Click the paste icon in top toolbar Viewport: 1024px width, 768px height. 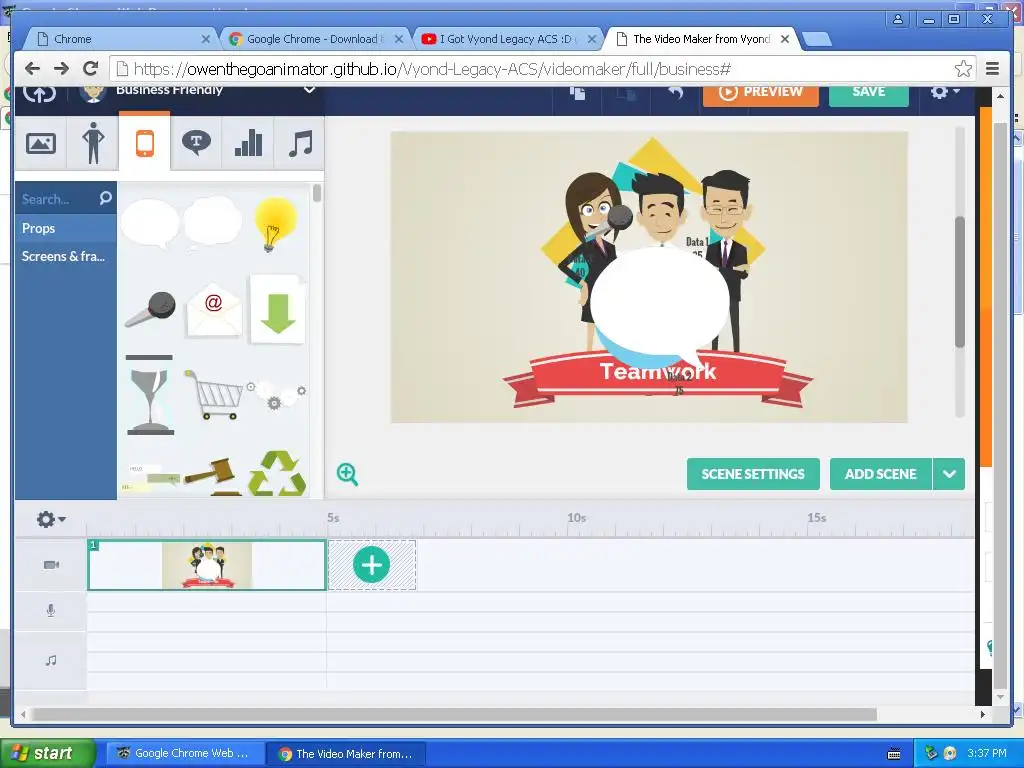point(627,93)
